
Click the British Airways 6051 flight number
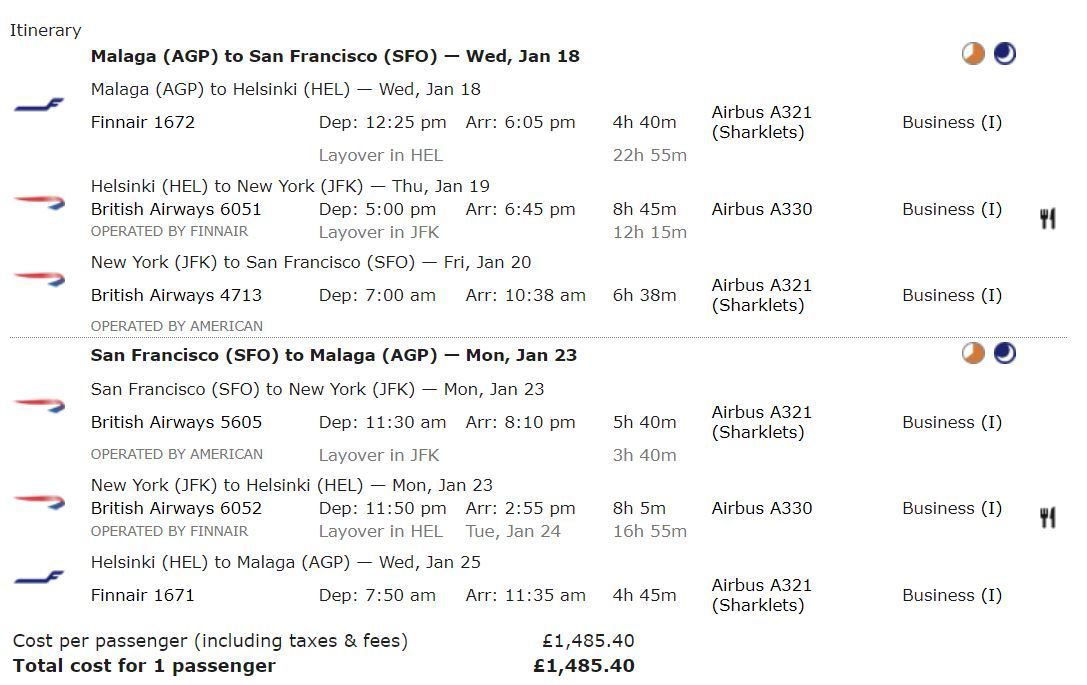(x=176, y=209)
